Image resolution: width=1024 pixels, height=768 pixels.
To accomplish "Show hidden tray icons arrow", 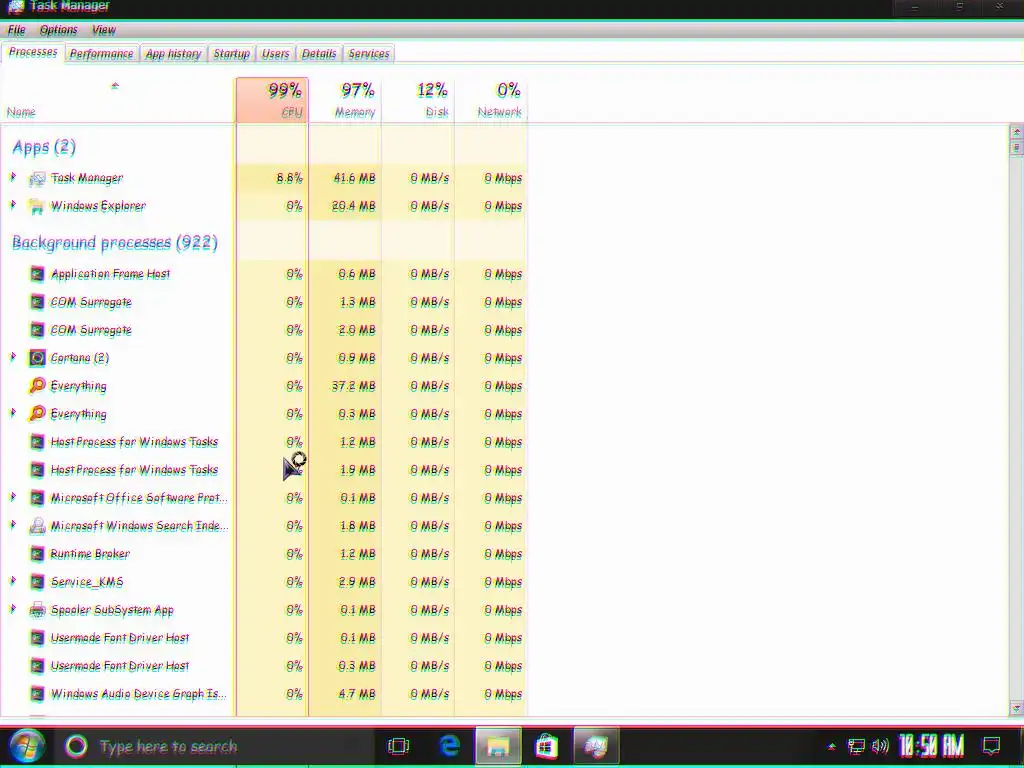I will pyautogui.click(x=831, y=746).
